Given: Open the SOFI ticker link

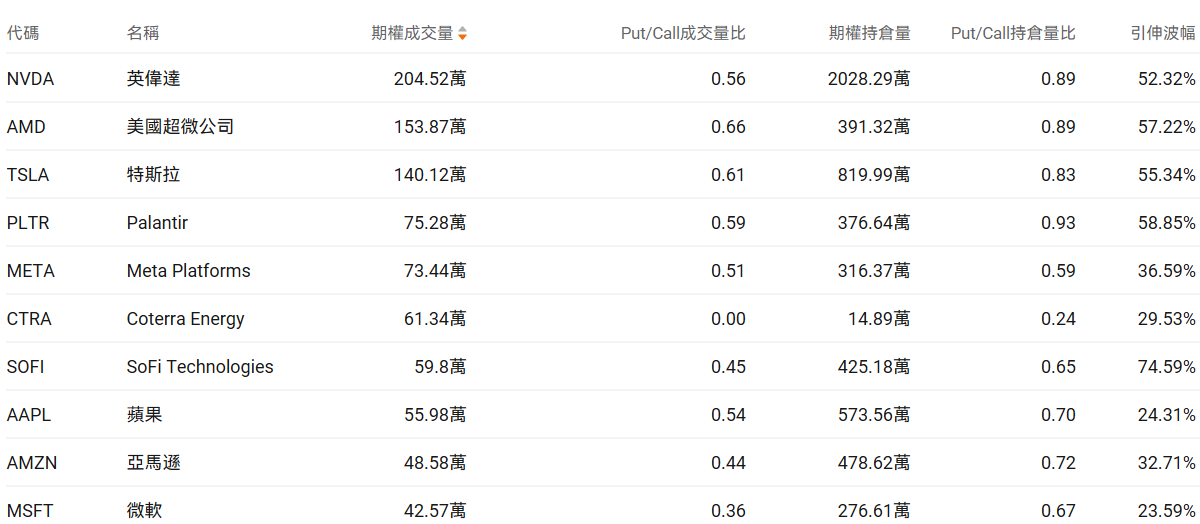Looking at the screenshot, I should pyautogui.click(x=26, y=367).
